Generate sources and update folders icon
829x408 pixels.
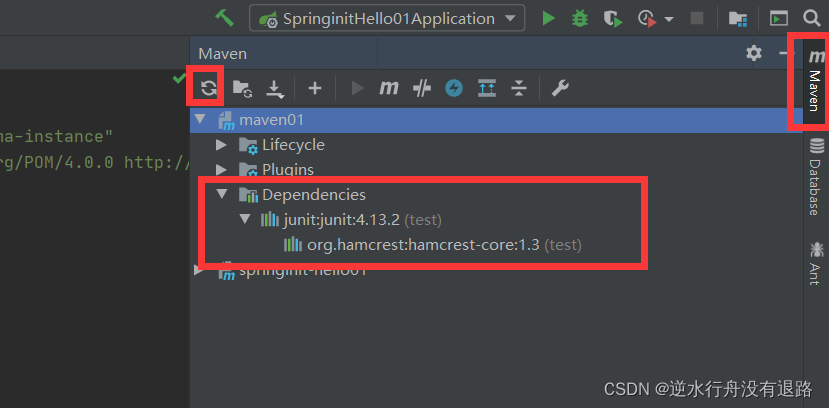[242, 88]
